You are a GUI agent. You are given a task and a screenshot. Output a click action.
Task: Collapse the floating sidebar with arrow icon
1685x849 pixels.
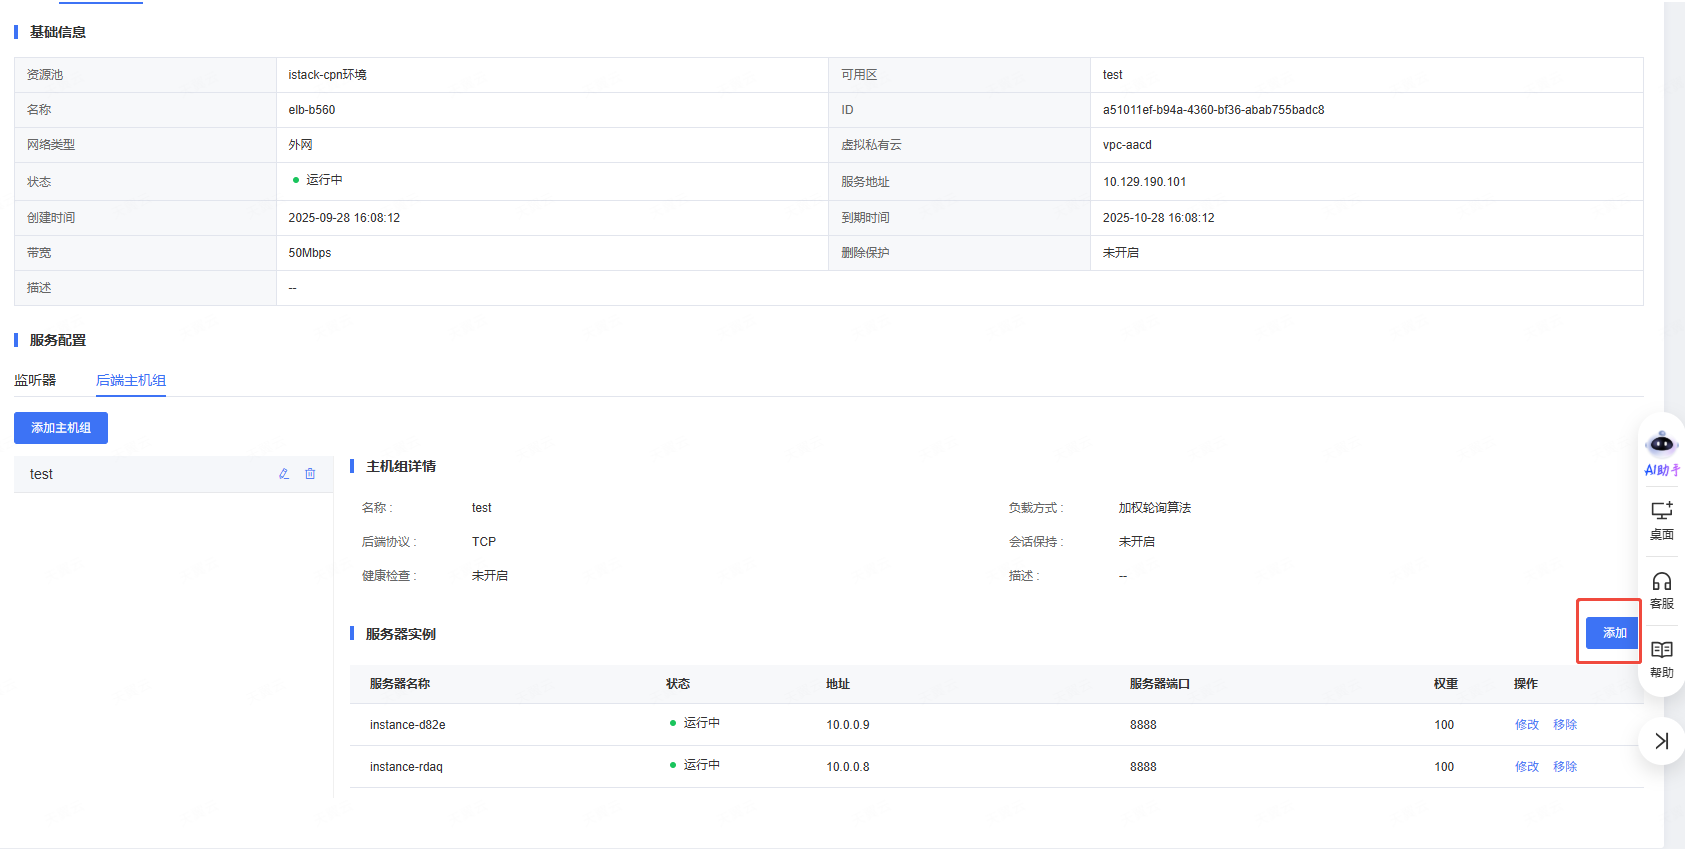tap(1661, 741)
